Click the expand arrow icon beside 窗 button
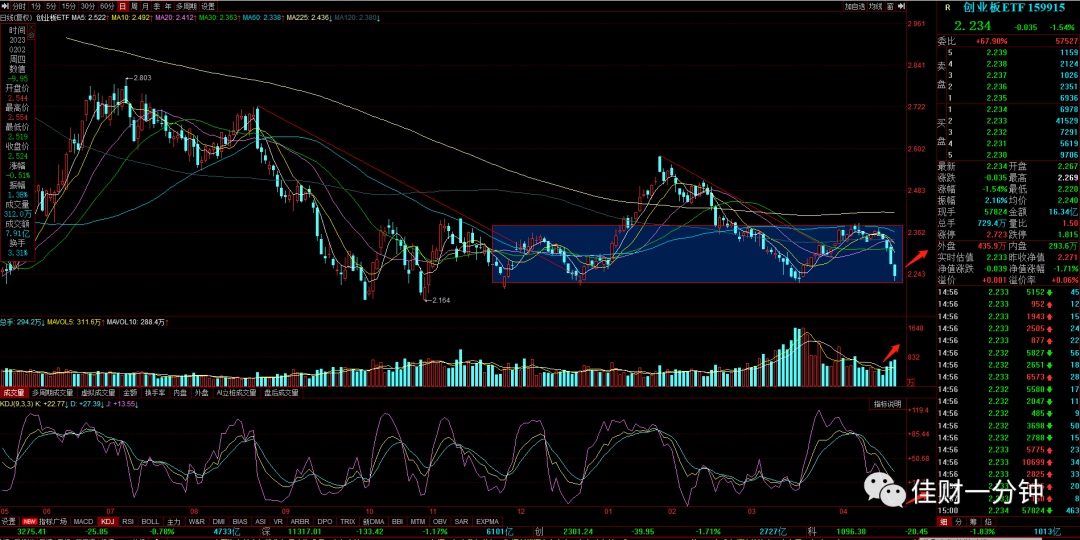1080x540 pixels. (x=901, y=6)
